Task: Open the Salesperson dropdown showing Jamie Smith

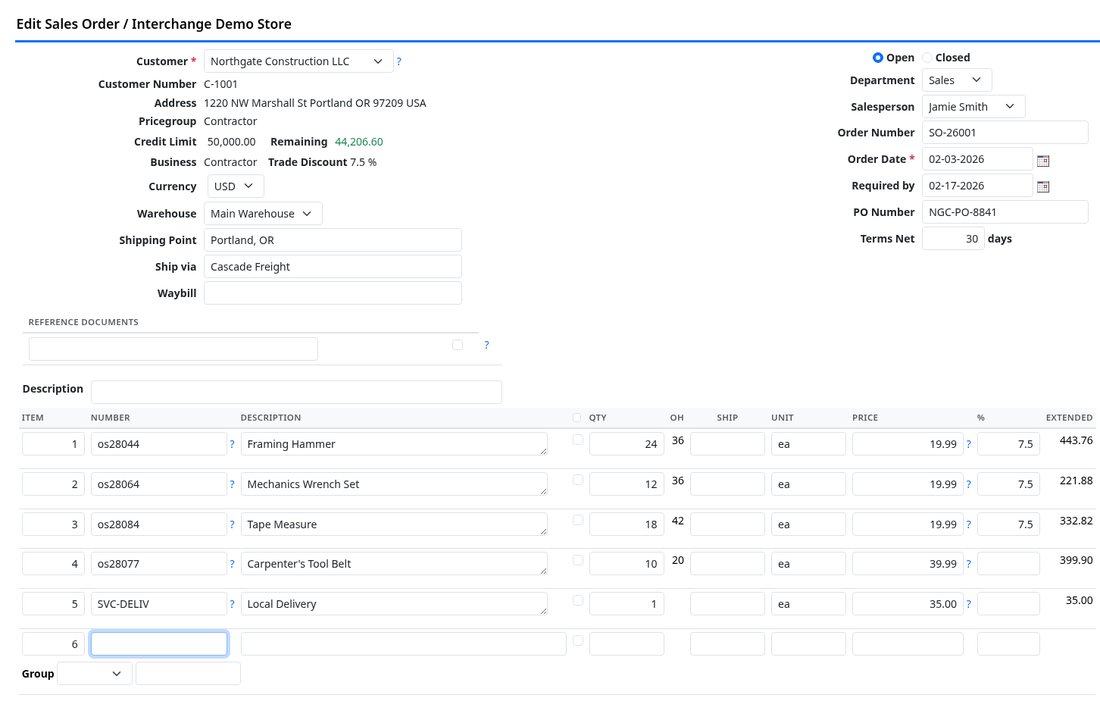Action: [x=973, y=107]
